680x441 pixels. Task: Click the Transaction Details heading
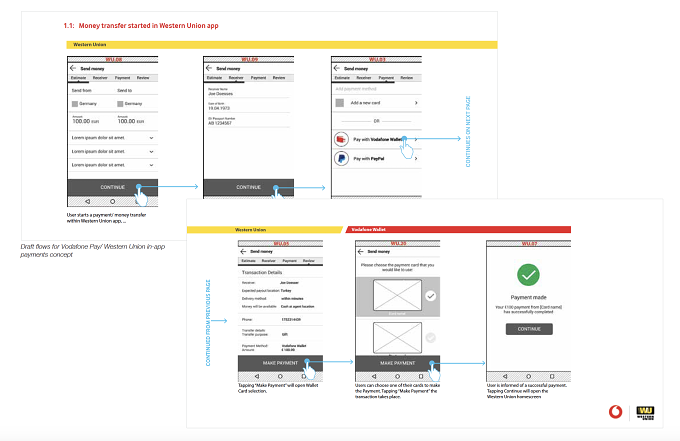[262, 272]
